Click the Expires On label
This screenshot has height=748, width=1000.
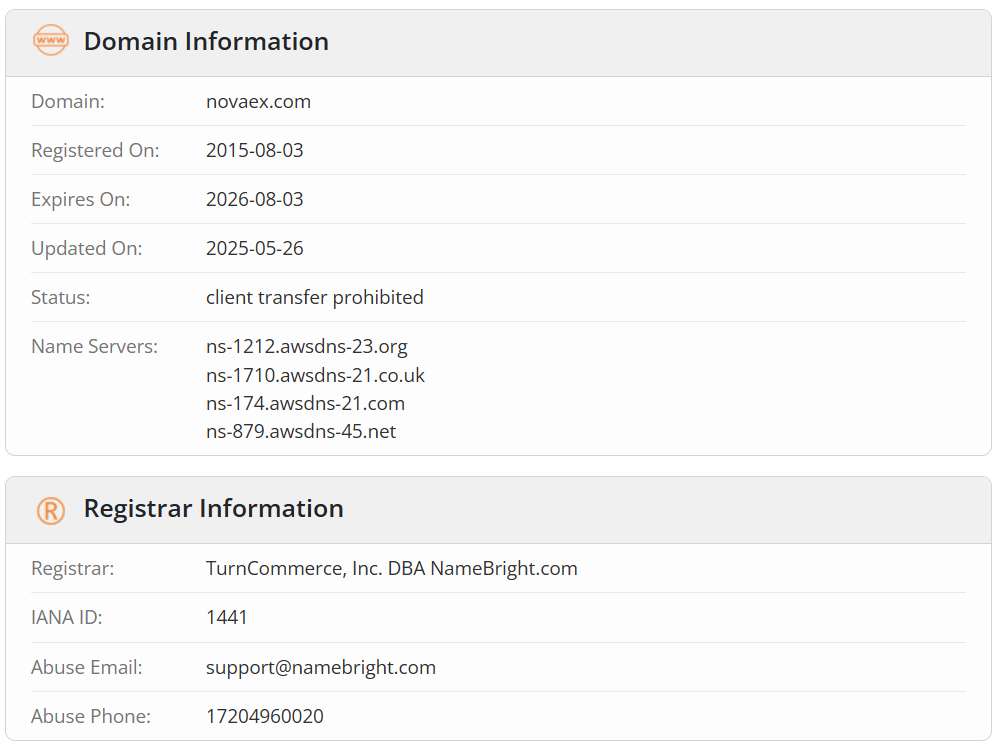point(81,200)
